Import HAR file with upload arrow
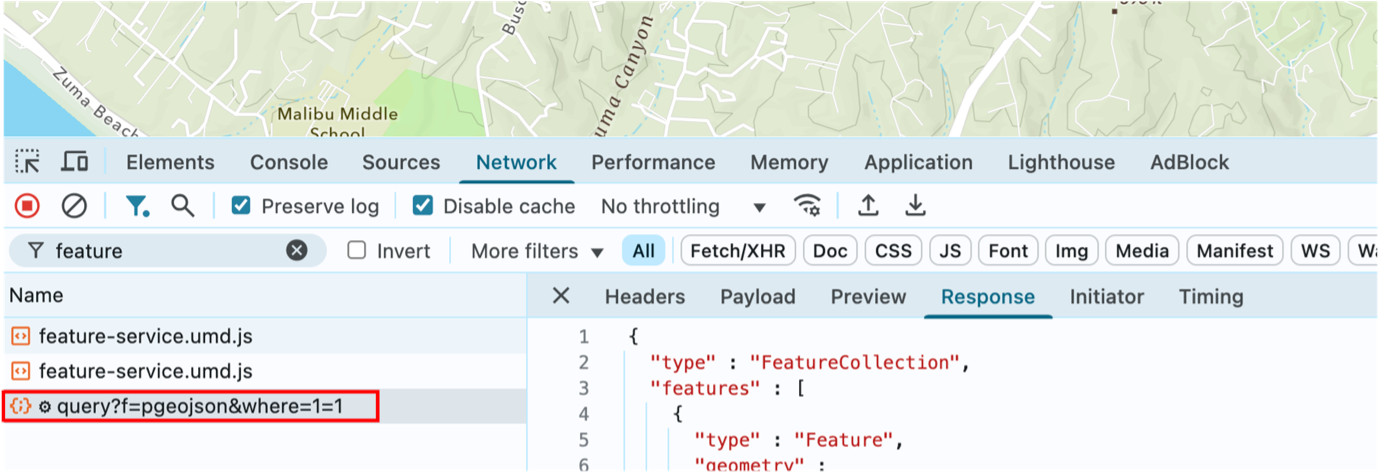Screen dimensions: 1384x476 pyautogui.click(x=868, y=206)
